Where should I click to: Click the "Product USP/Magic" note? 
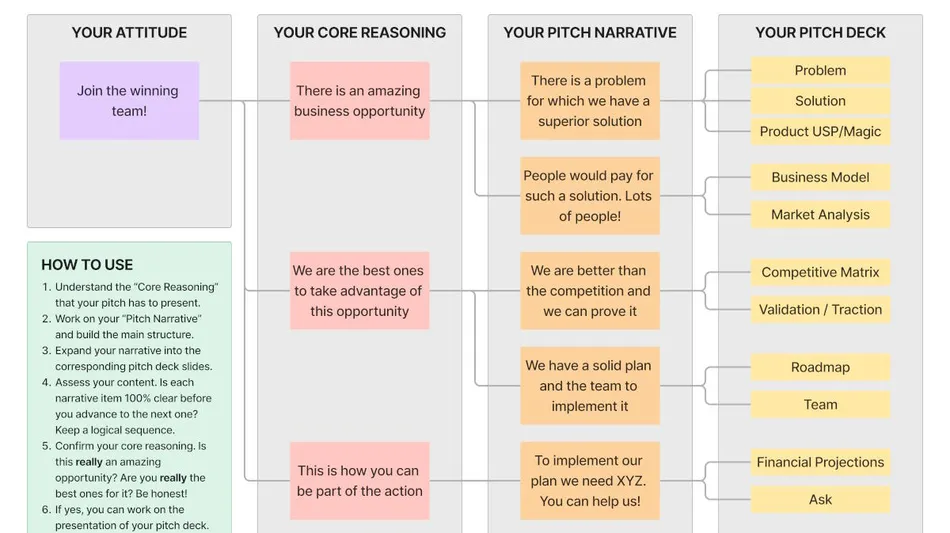pyautogui.click(x=820, y=131)
